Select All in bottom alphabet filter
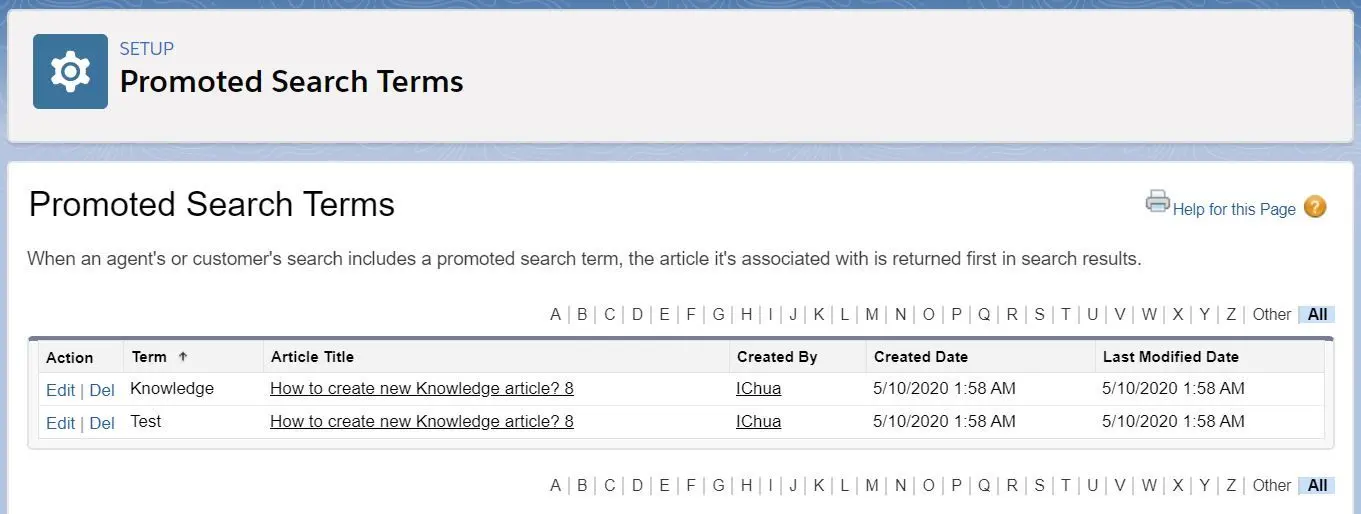This screenshot has width=1361, height=514. pos(1317,485)
